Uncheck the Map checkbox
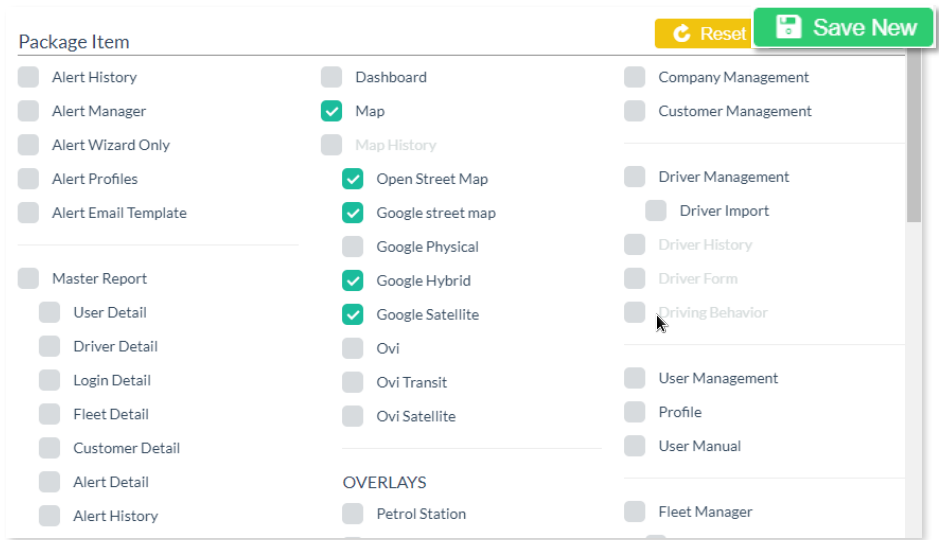 click(332, 111)
